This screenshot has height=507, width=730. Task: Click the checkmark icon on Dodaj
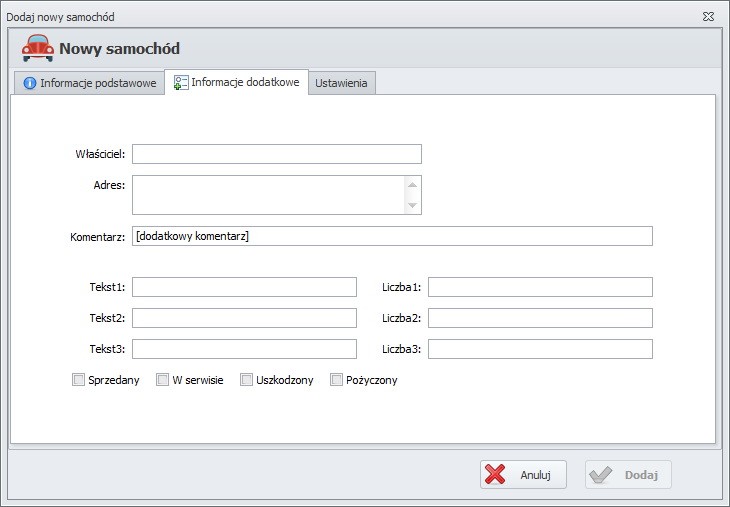pos(601,475)
